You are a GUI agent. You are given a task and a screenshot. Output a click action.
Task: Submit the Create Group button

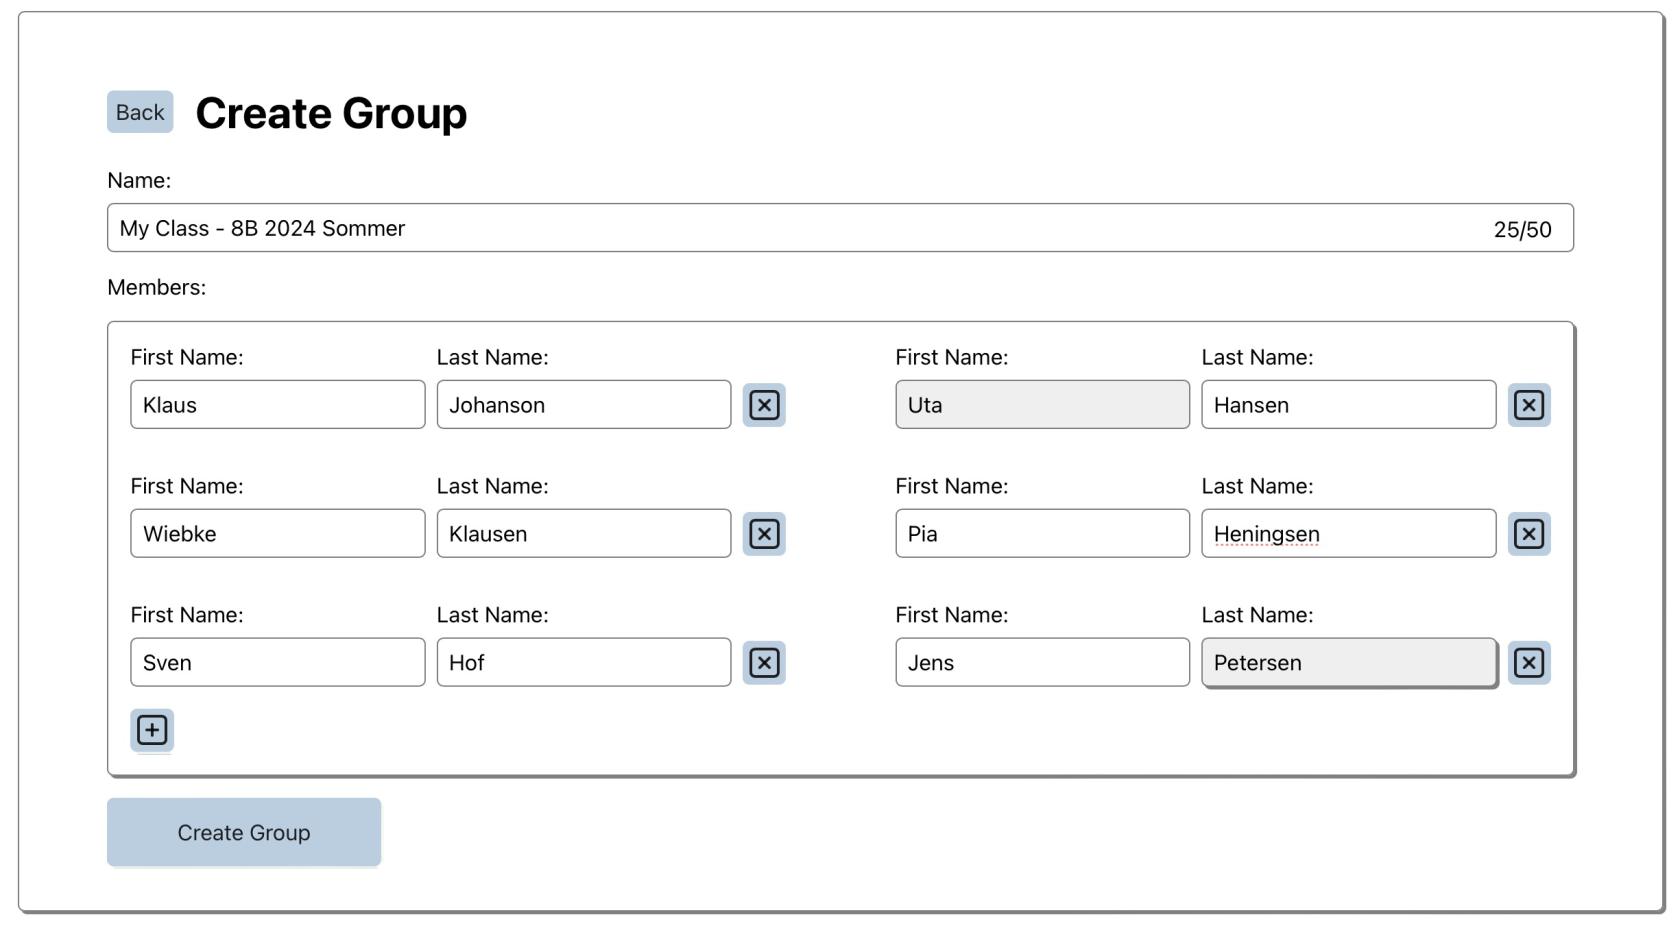(244, 832)
